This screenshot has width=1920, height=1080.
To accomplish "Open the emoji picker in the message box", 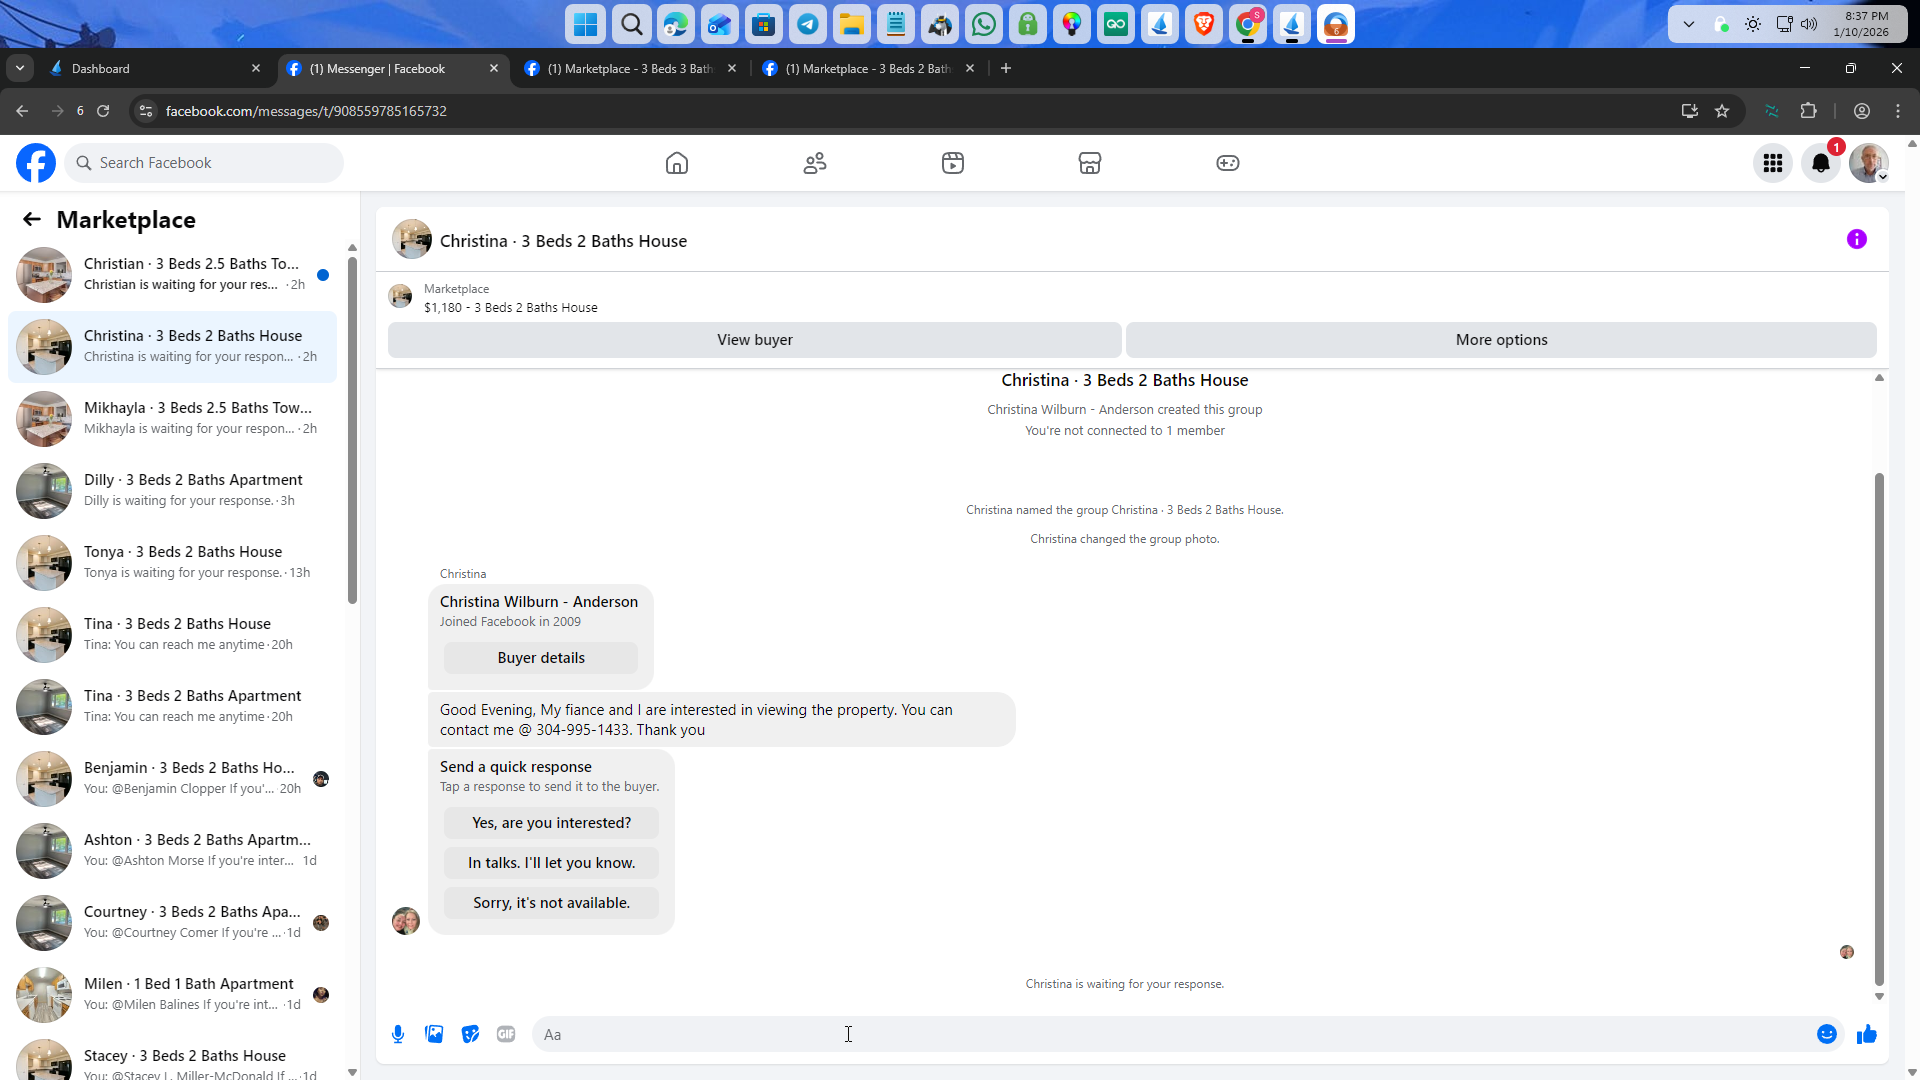I will pos(1826,1034).
